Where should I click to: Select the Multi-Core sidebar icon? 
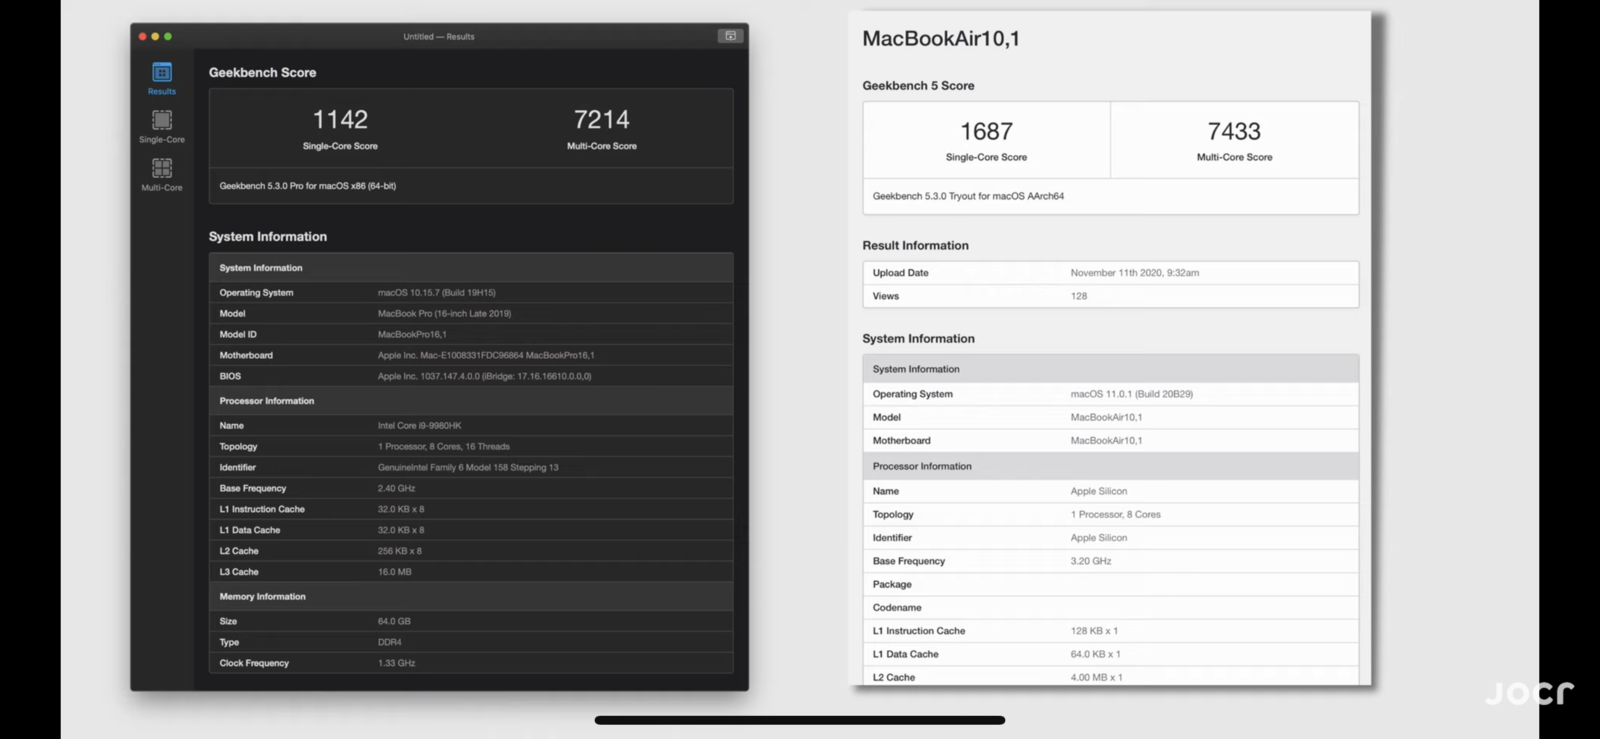(161, 174)
